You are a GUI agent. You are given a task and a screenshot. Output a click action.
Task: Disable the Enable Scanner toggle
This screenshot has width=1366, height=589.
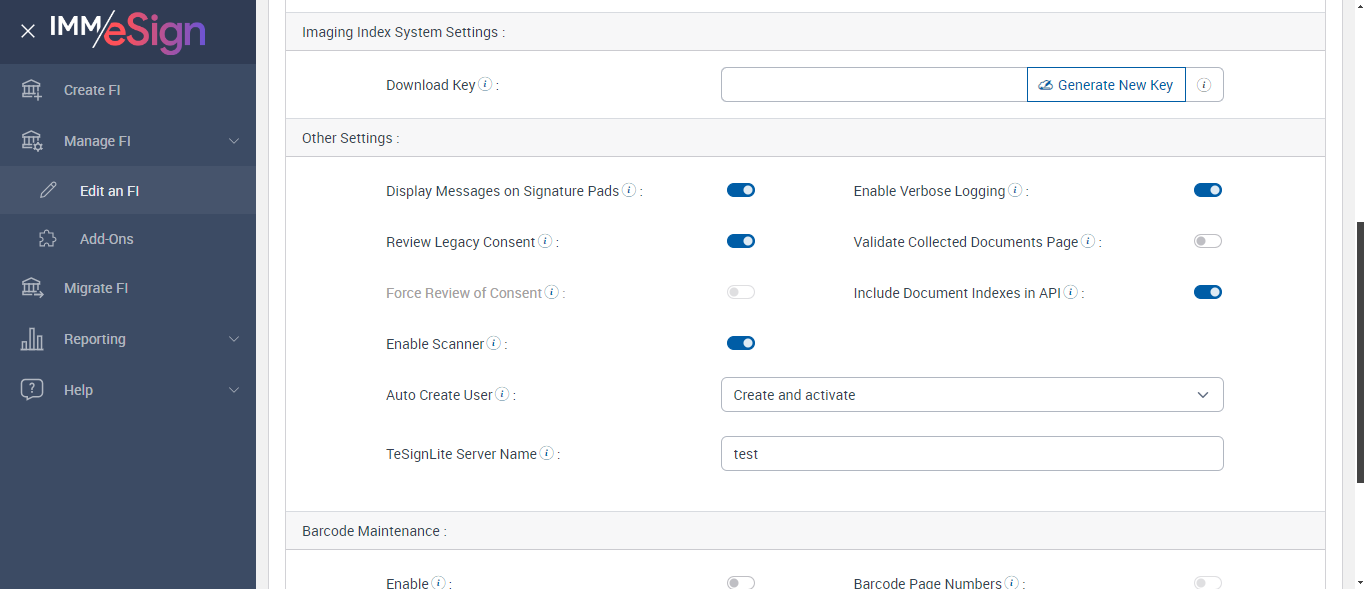[x=741, y=343]
